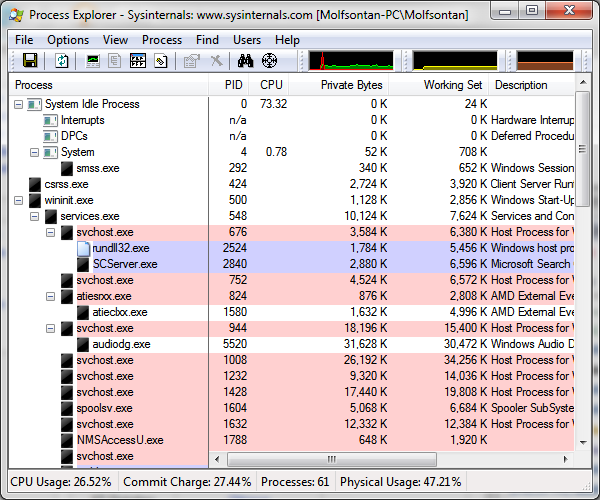Screen dimensions: 600x500
Task: Click the horizontal scrollbar thumb
Action: (x=332, y=459)
